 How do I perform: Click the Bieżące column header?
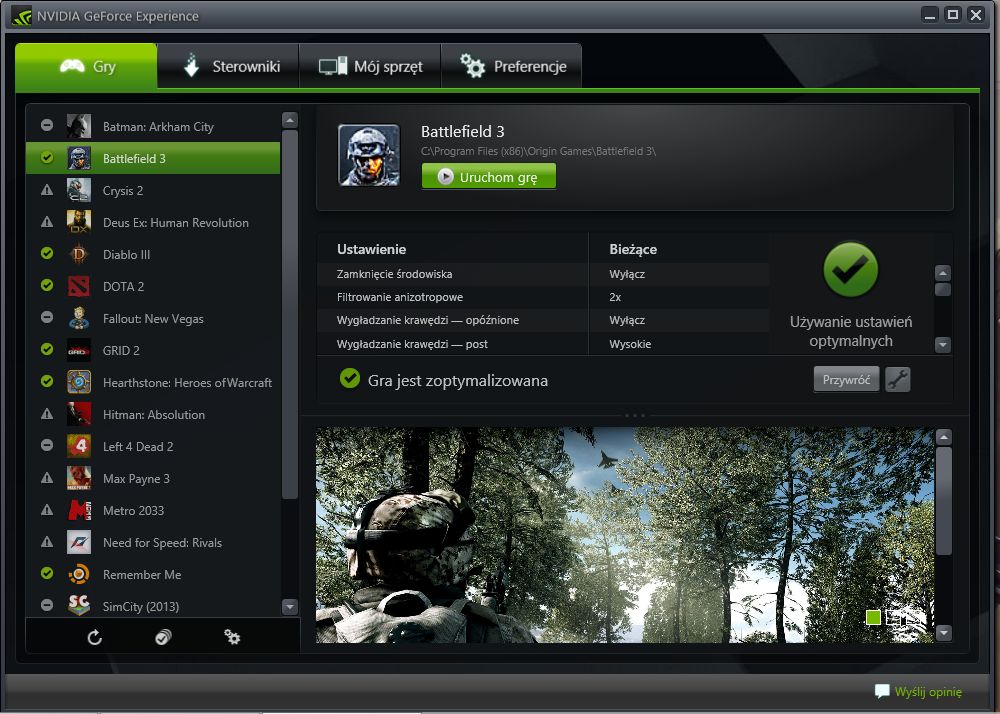tap(633, 249)
